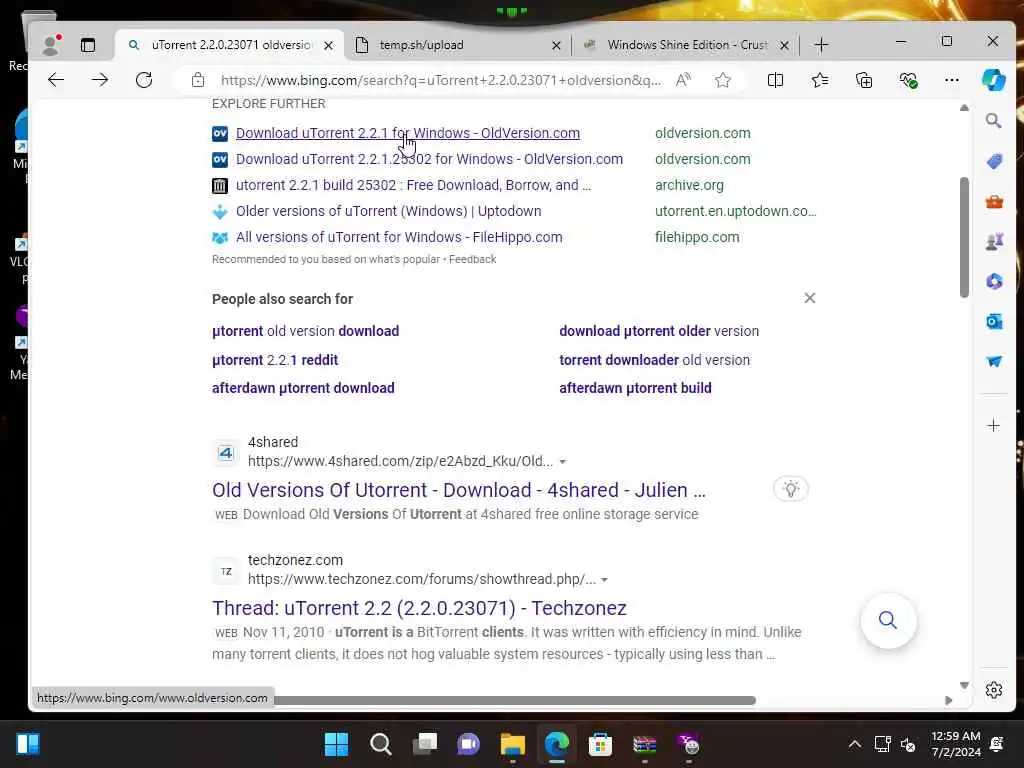Open Older versions of uTorrent Uptodown link

click(x=388, y=212)
